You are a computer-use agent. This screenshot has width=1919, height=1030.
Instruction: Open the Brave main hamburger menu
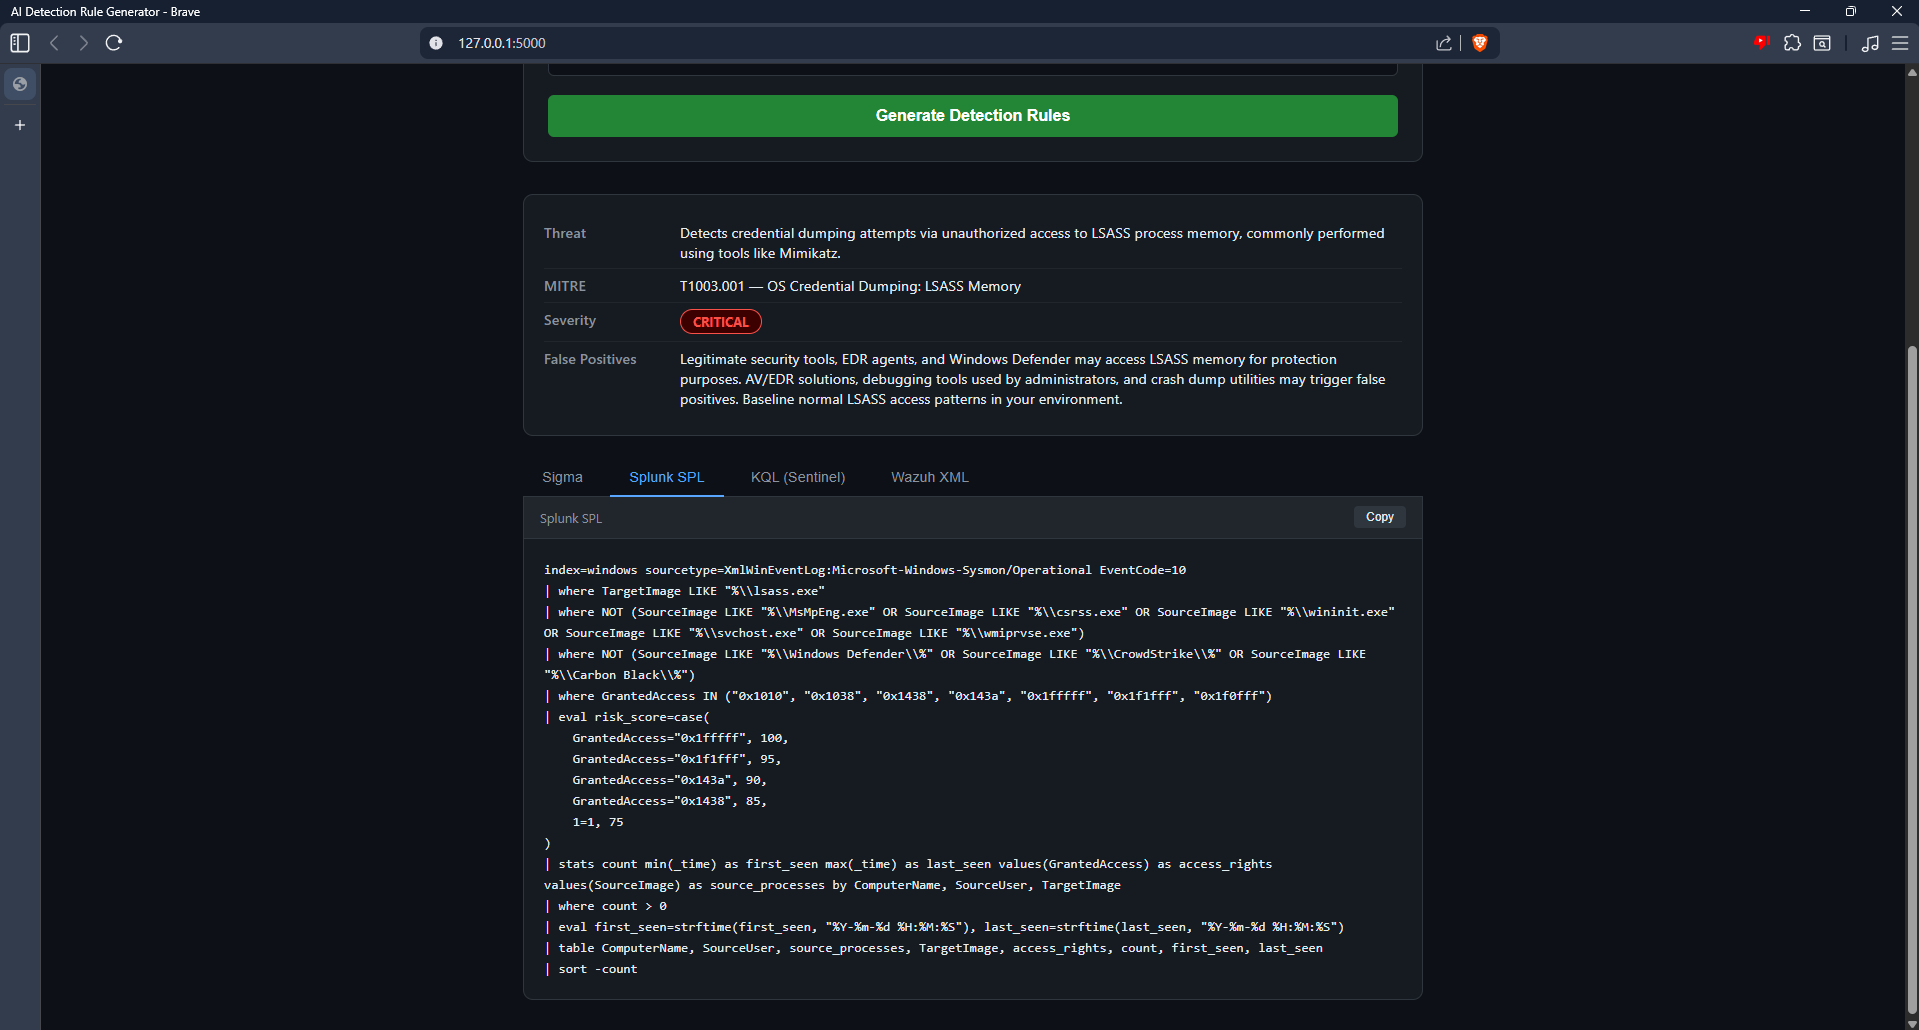point(1900,43)
